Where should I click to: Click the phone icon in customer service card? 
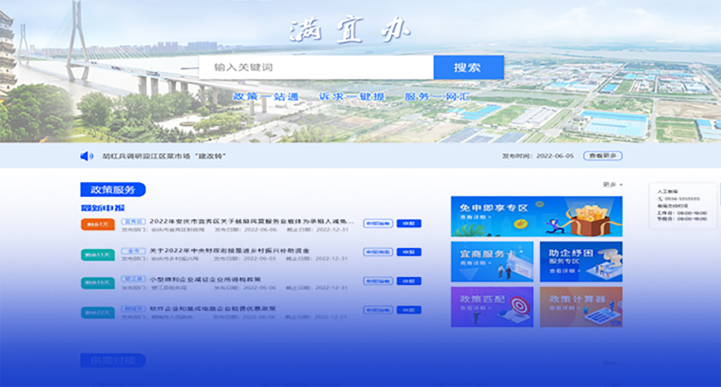660,199
